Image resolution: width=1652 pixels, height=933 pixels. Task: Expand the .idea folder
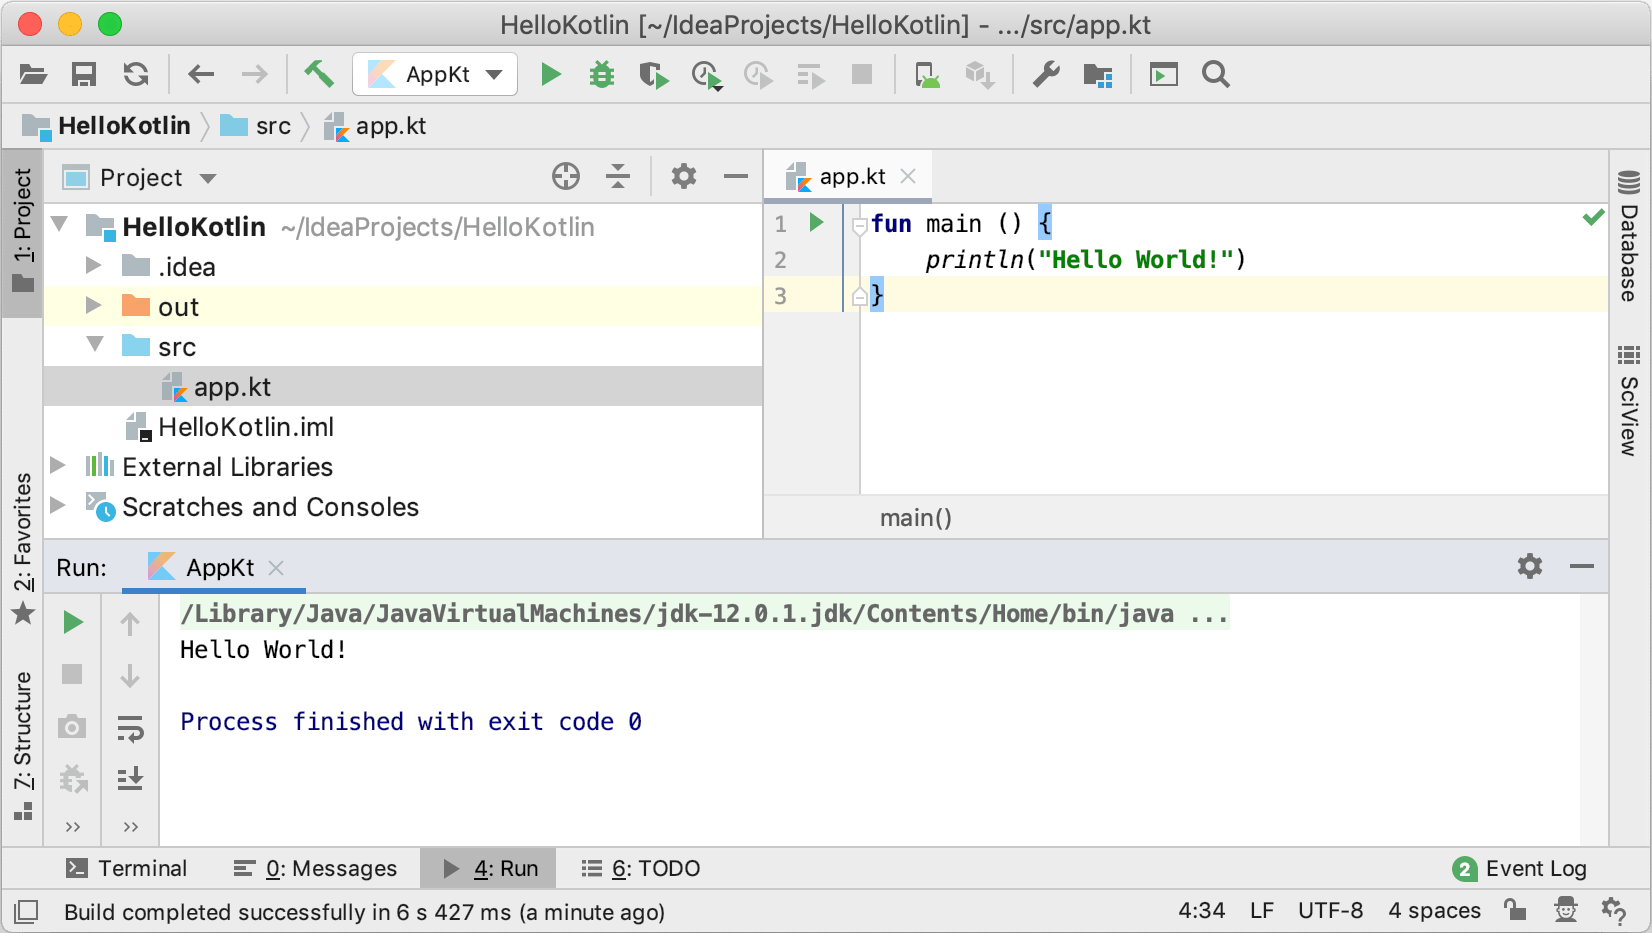94,265
